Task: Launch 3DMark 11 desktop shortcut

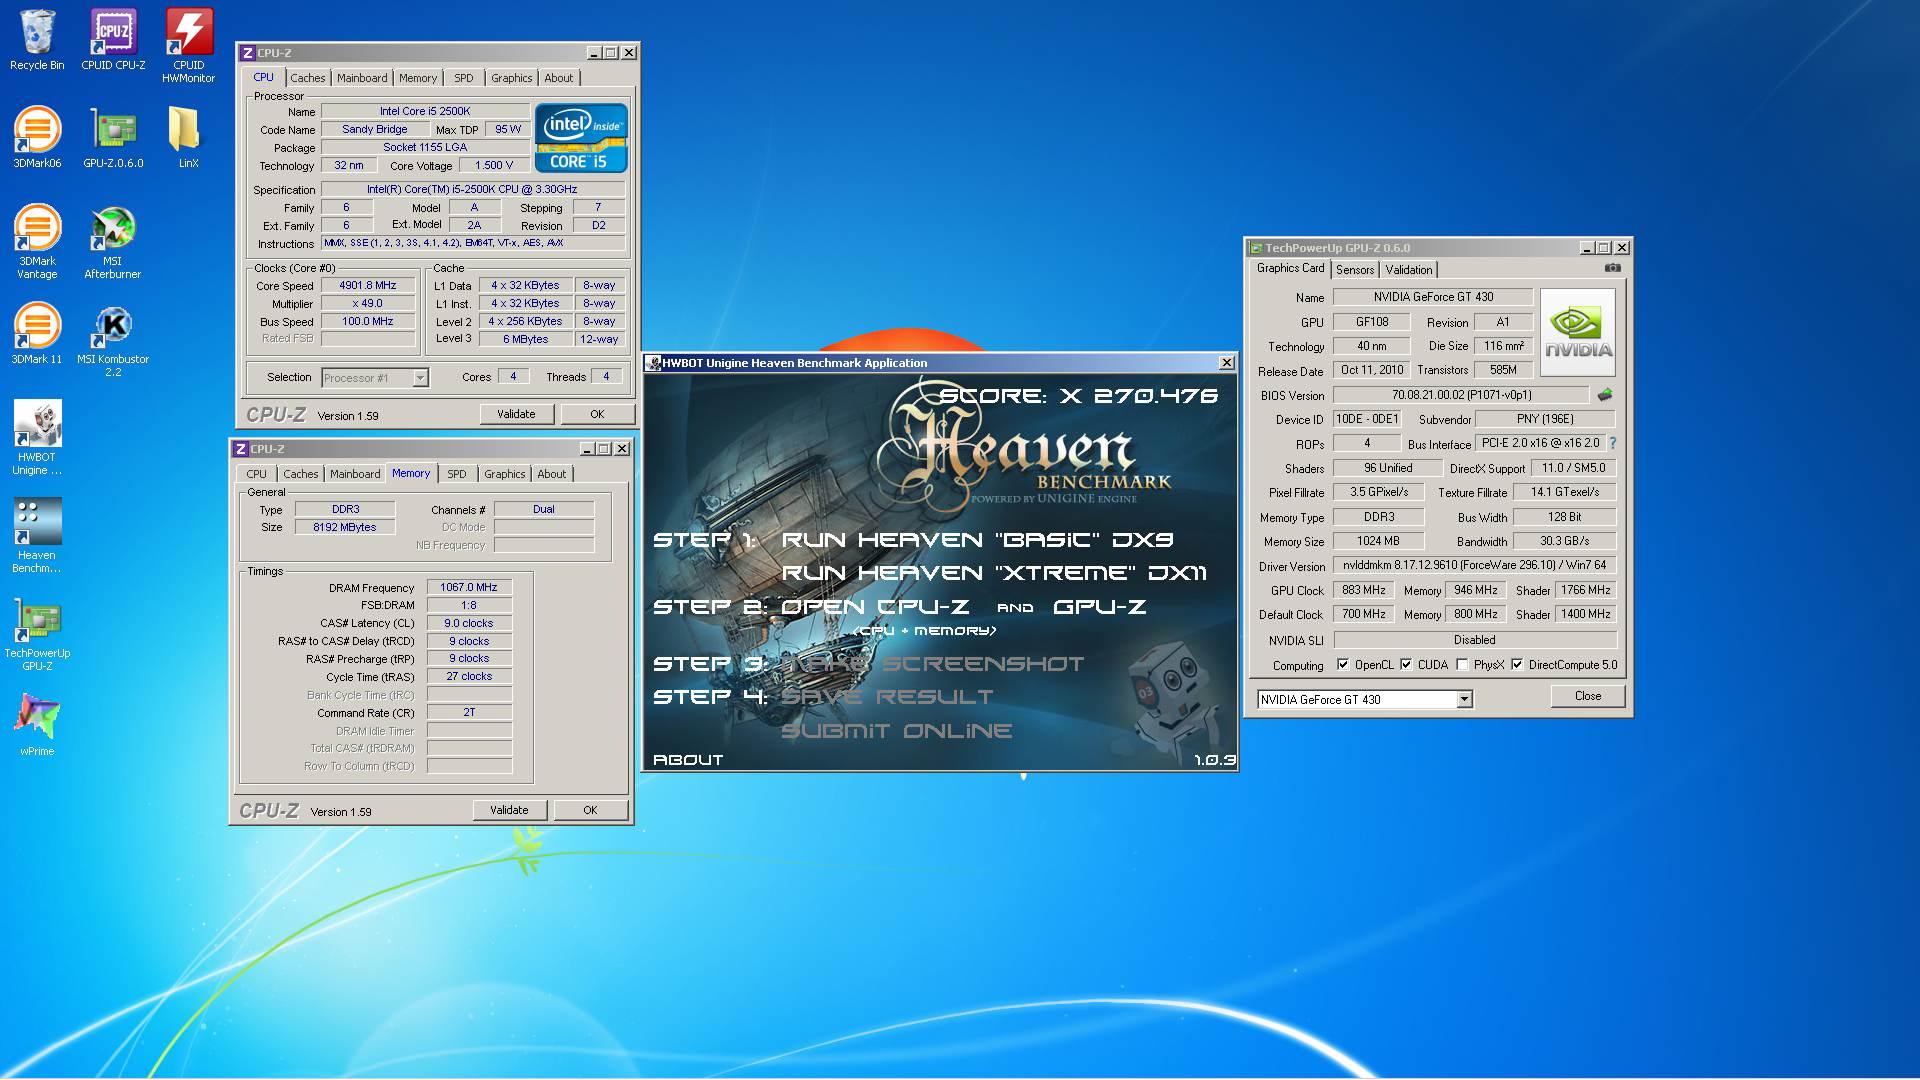Action: pyautogui.click(x=37, y=334)
